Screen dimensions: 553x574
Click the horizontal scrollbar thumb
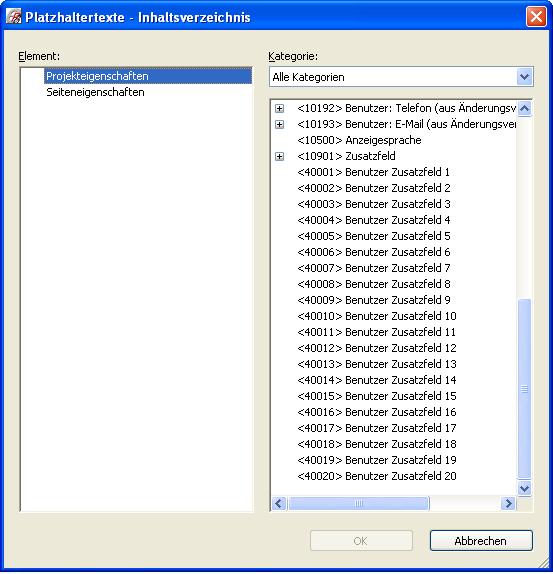pyautogui.click(x=359, y=504)
